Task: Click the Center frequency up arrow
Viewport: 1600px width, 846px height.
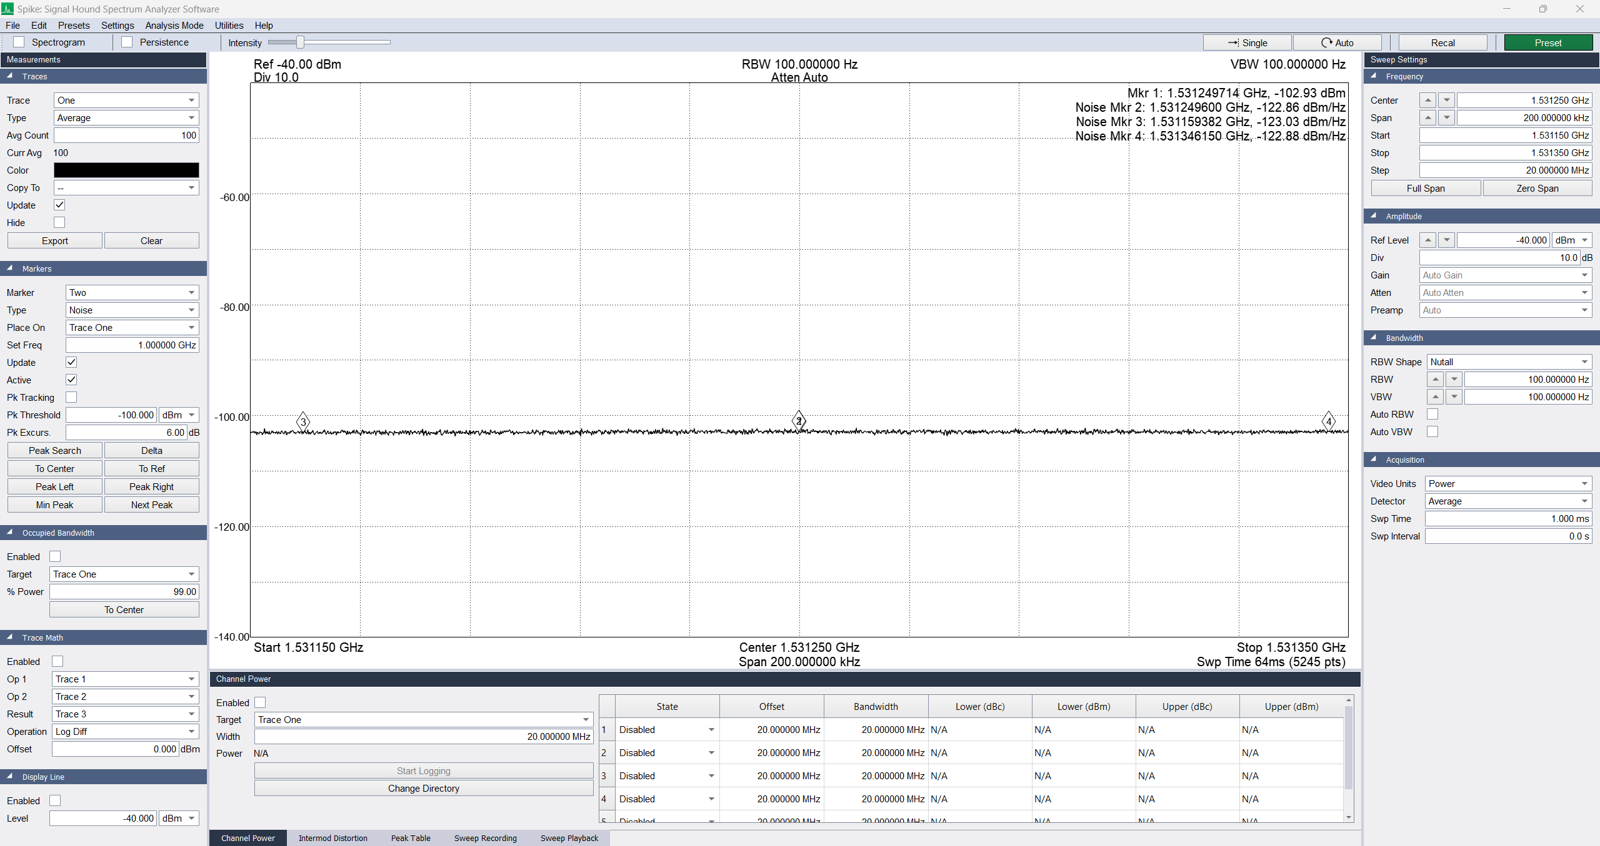Action: pos(1427,100)
